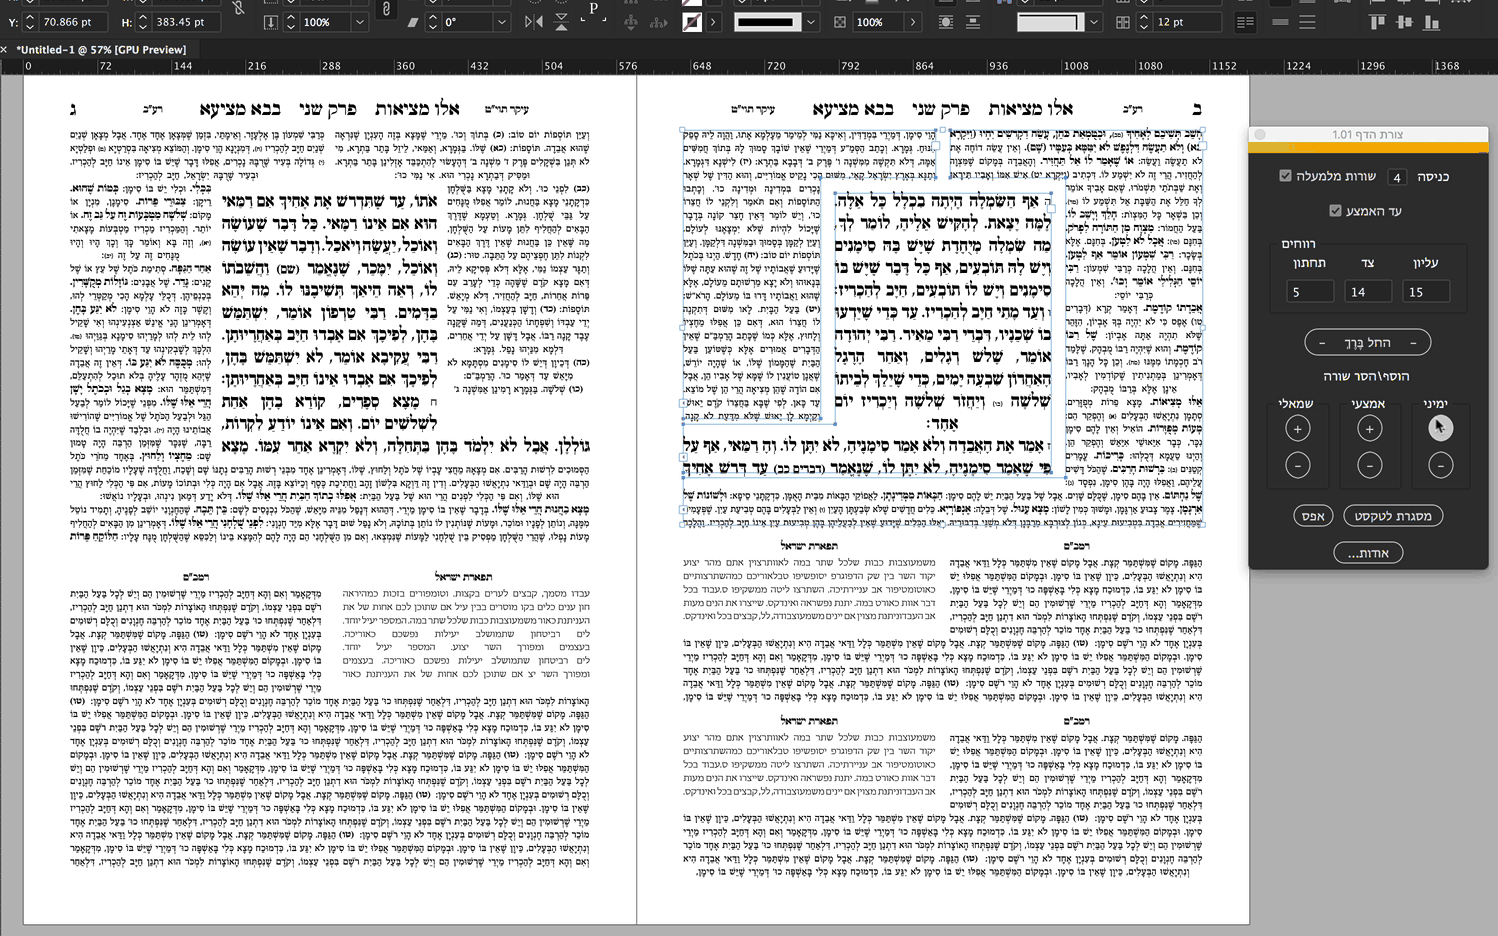The image size is (1498, 936).
Task: Expand the stroke color options arrow
Action: click(713, 22)
